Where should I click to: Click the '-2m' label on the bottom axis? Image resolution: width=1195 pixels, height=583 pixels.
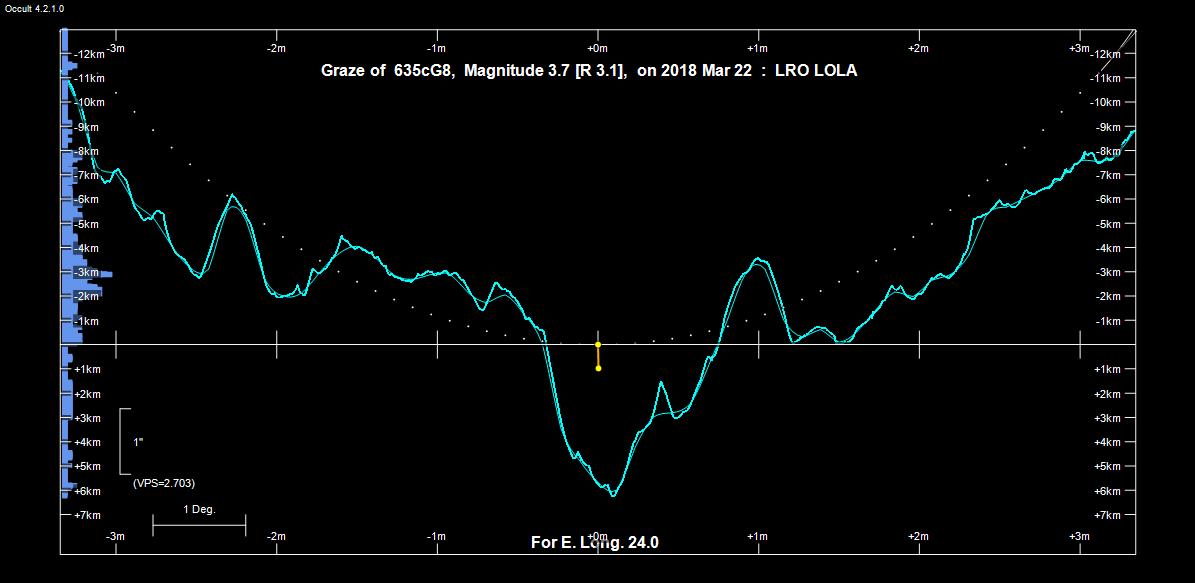coord(276,537)
